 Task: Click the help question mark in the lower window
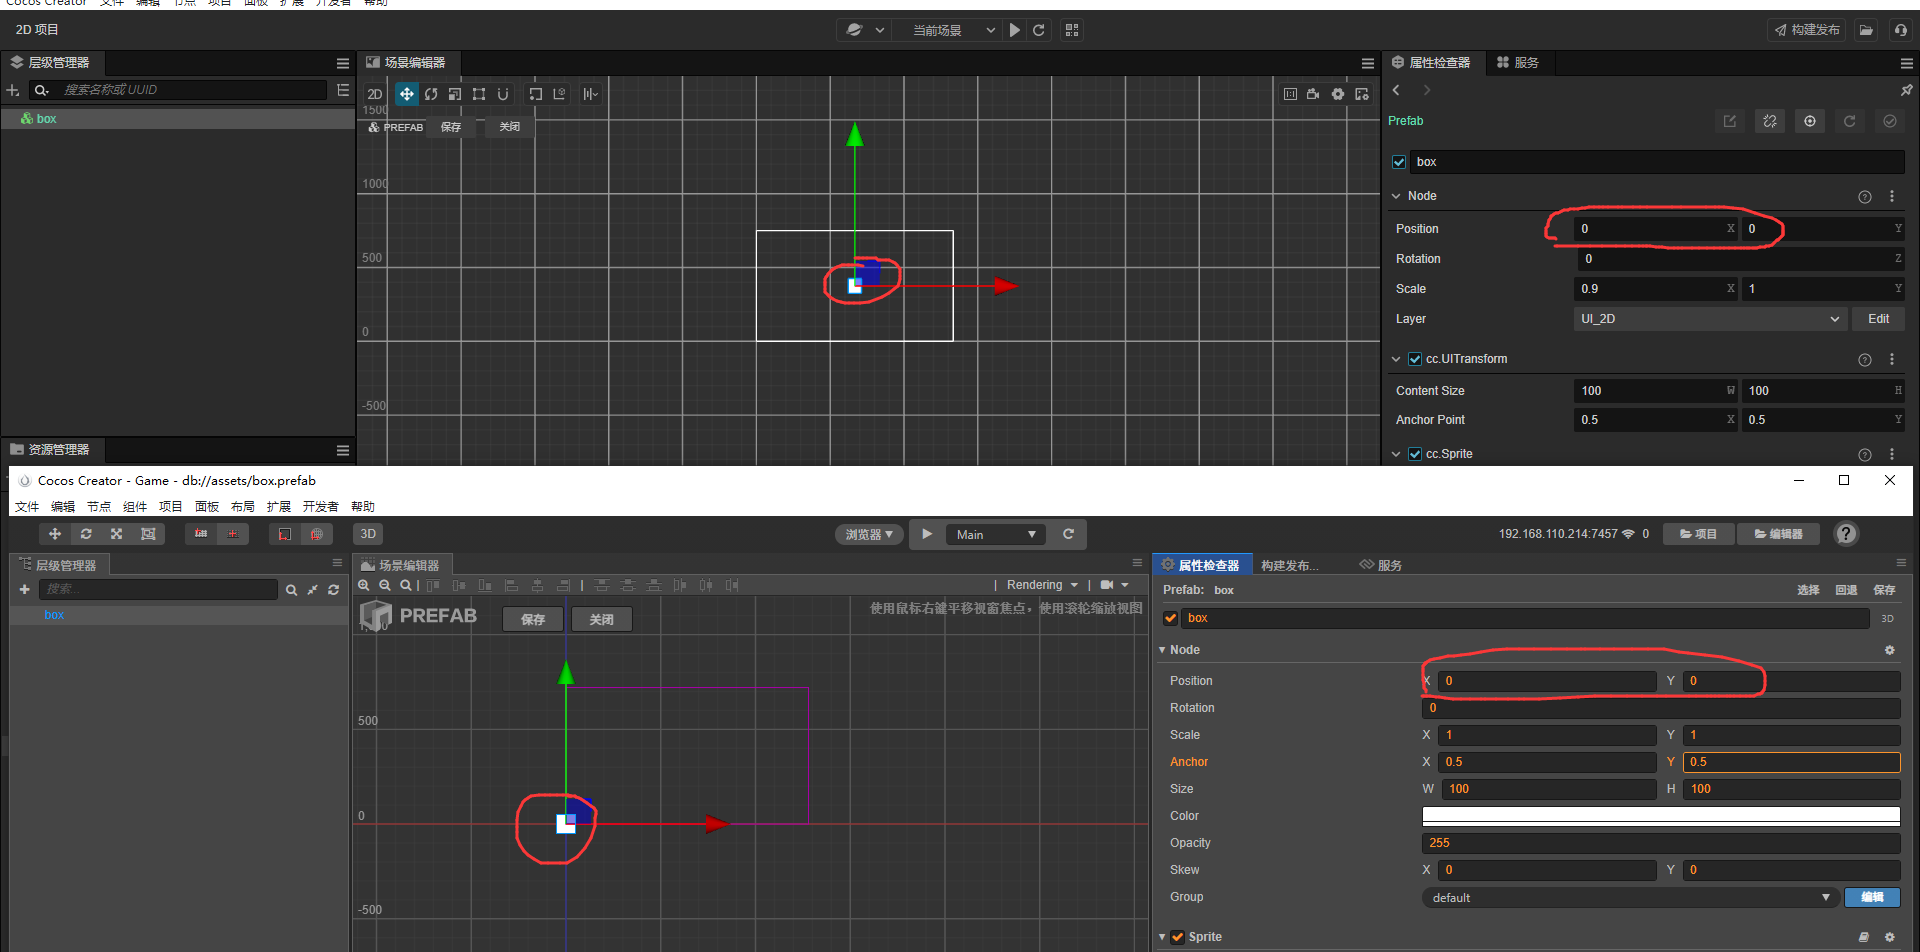point(1846,534)
